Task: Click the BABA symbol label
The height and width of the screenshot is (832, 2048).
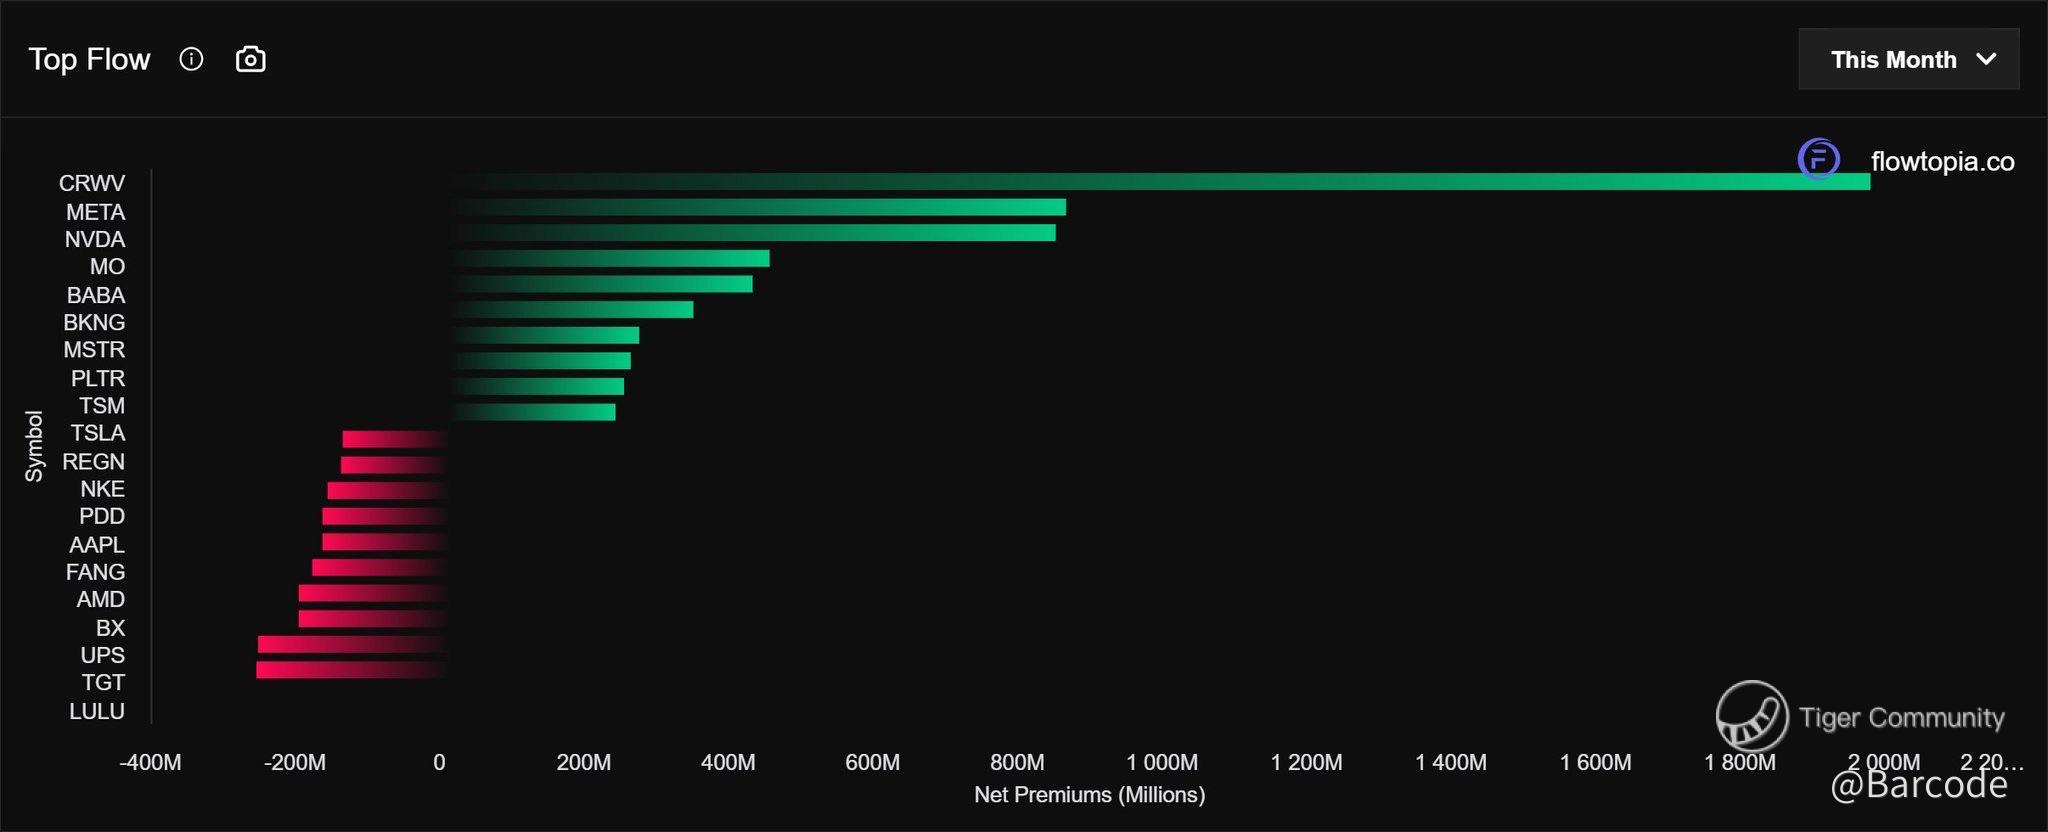Action: point(96,295)
